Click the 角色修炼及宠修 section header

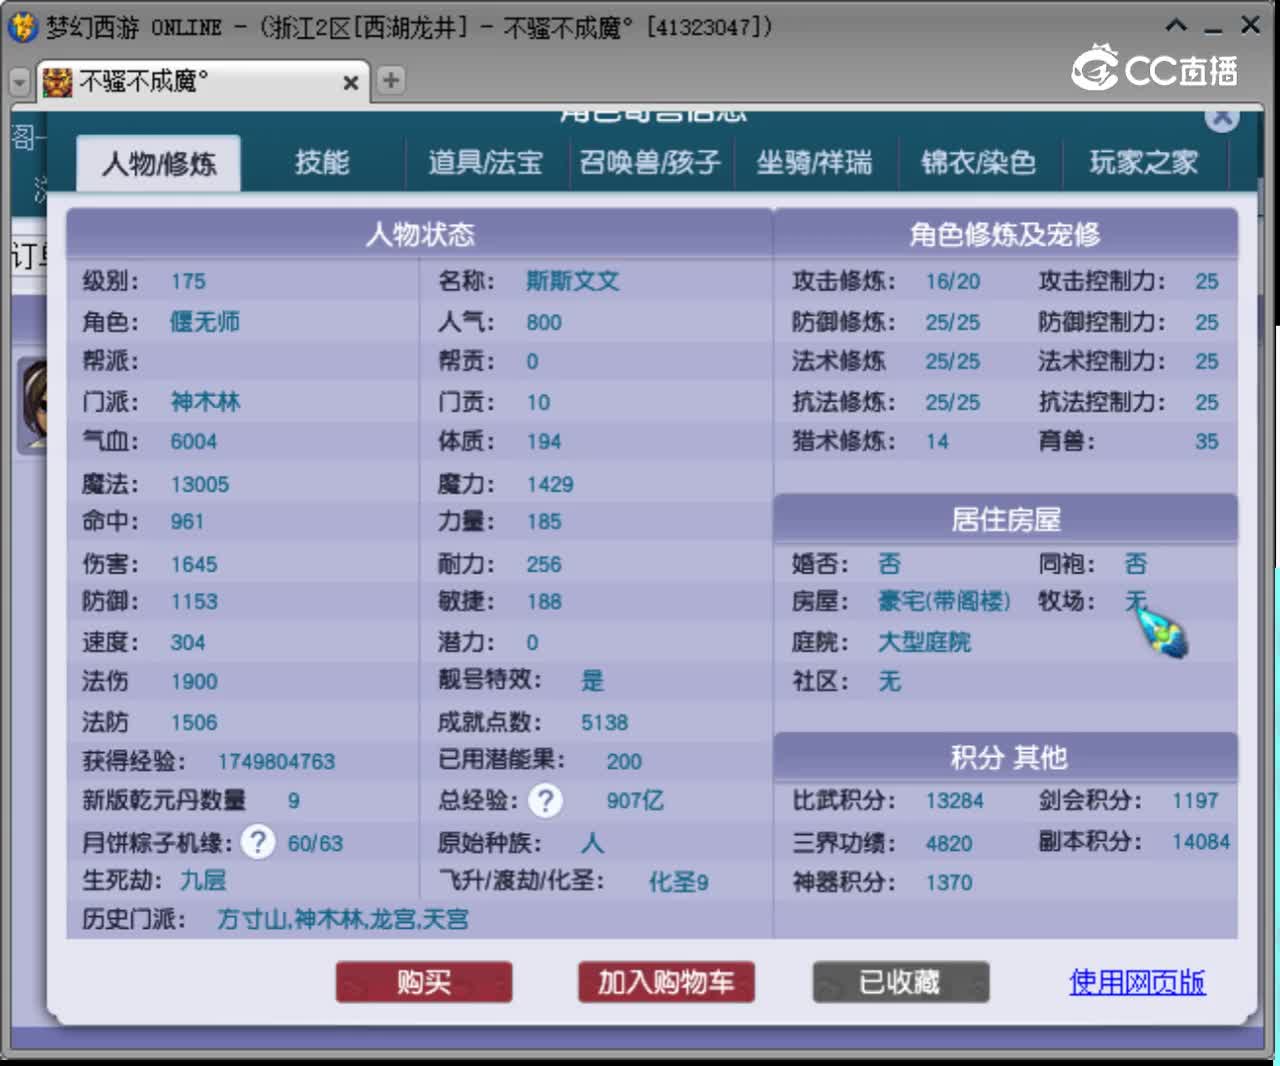click(x=1006, y=234)
